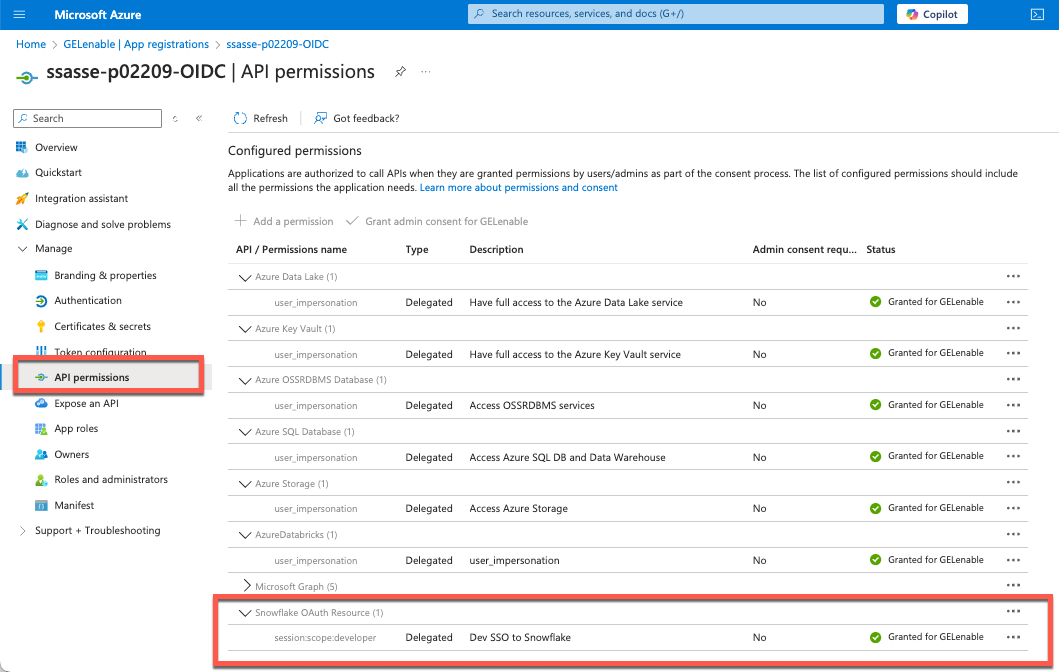Expand the Microsoft Graph permissions group
This screenshot has height=672, width=1059.
[x=247, y=586]
